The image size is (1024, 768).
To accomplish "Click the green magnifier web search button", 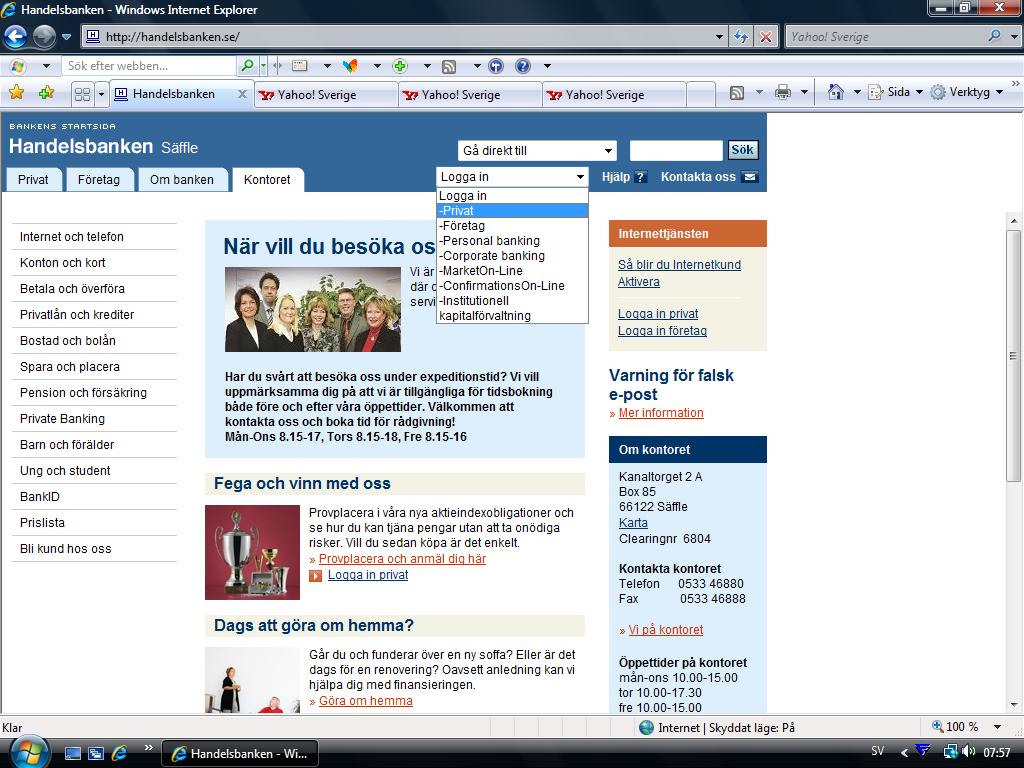I will point(248,65).
